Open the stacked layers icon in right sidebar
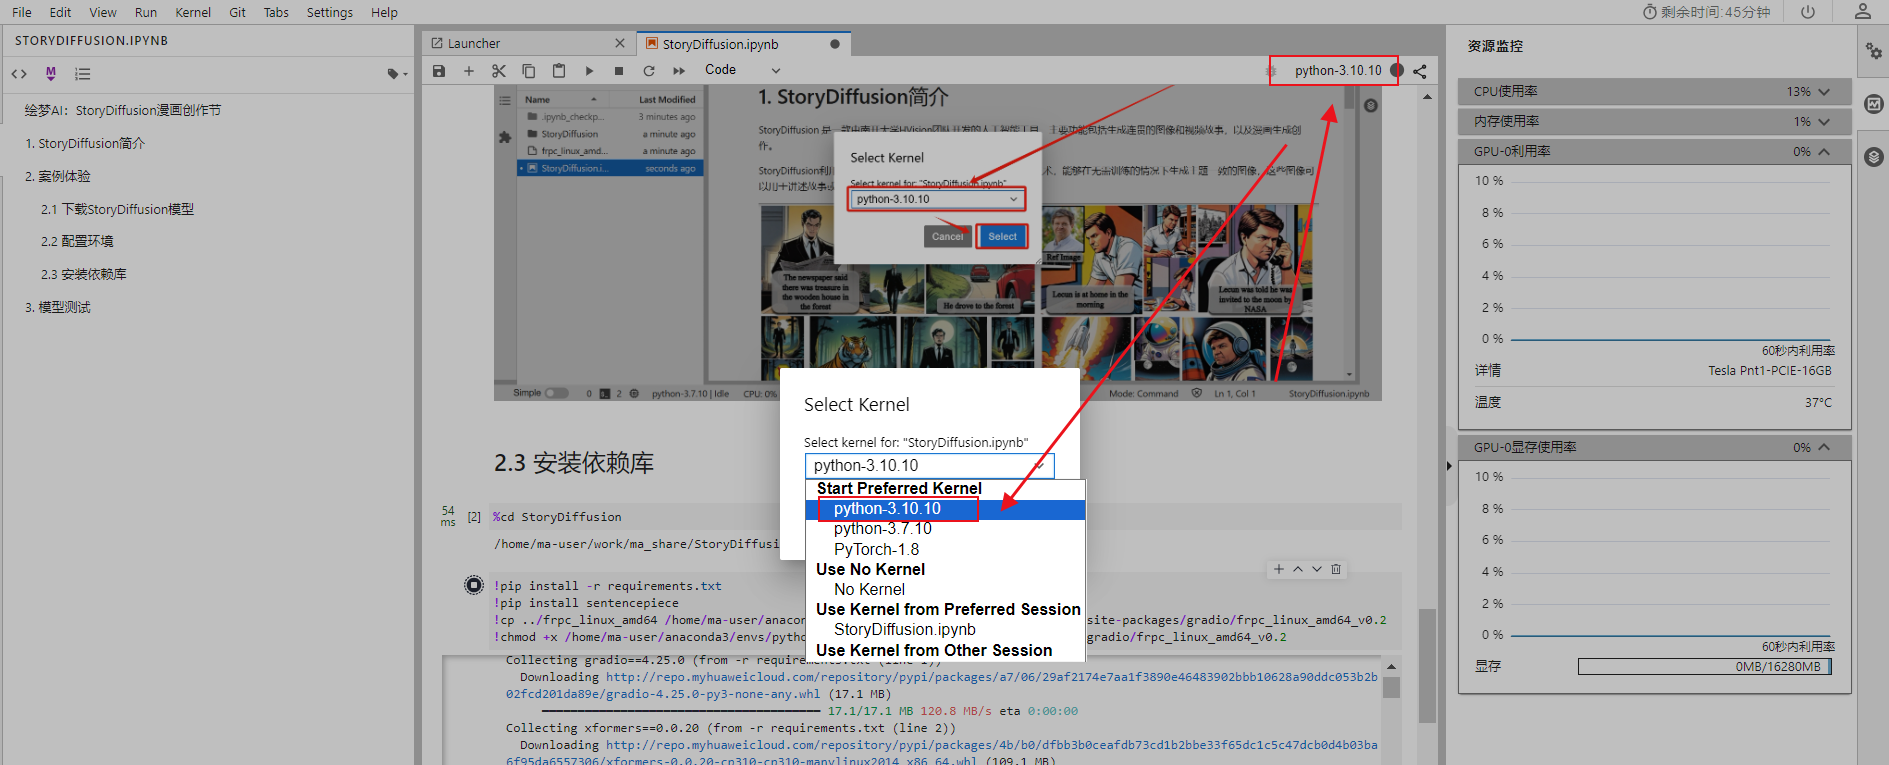 pyautogui.click(x=1874, y=157)
